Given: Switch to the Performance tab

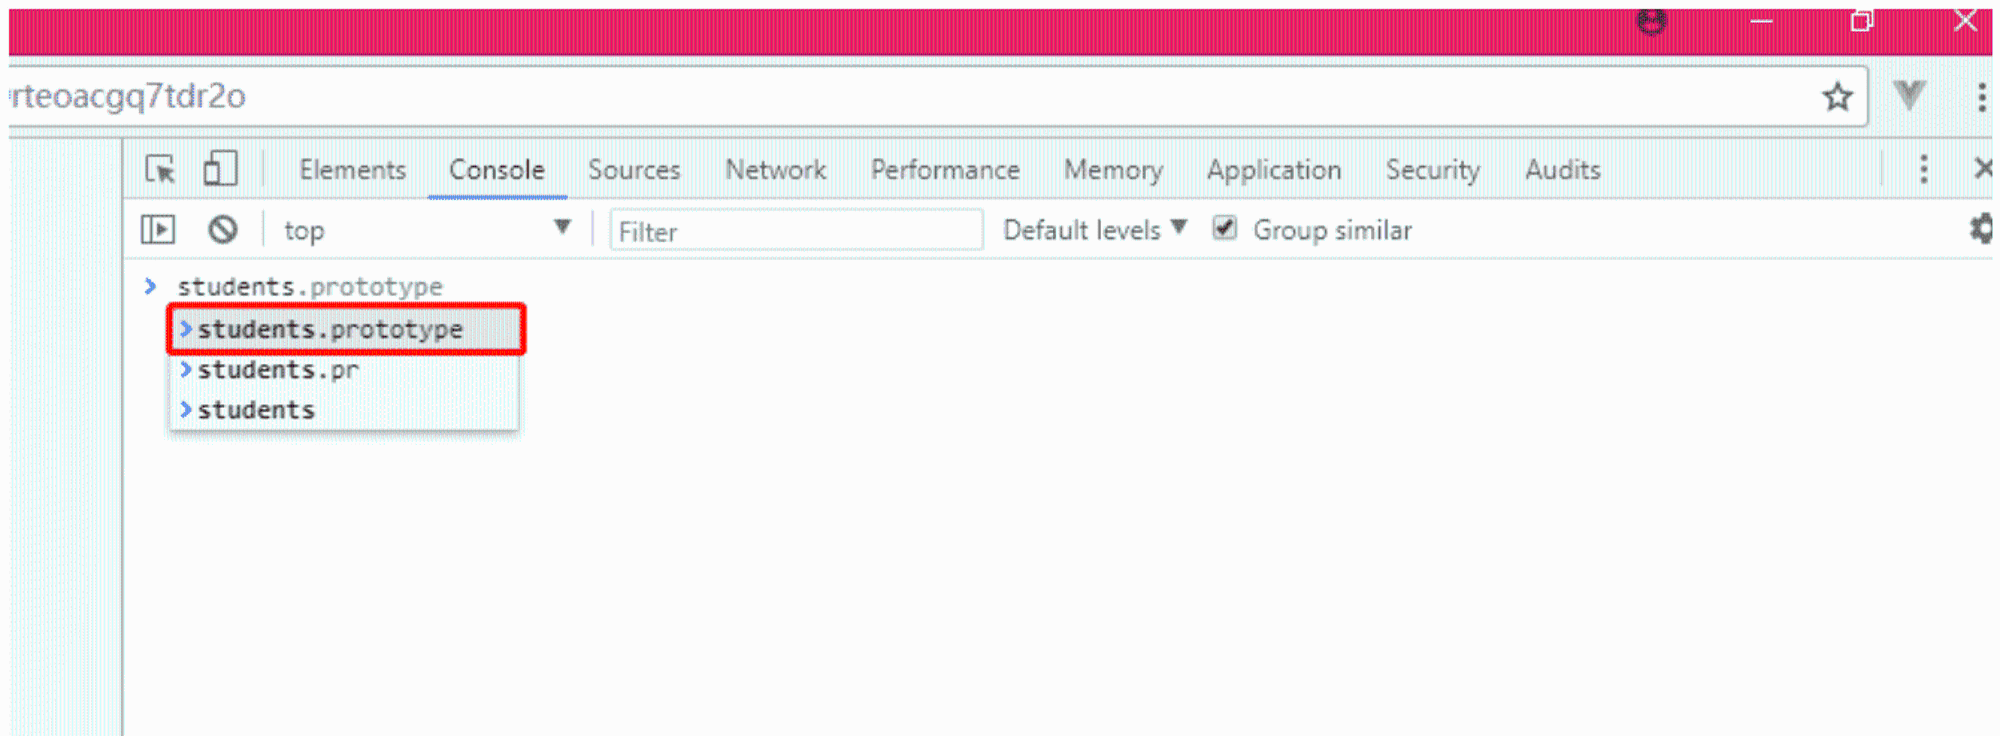Looking at the screenshot, I should (945, 170).
